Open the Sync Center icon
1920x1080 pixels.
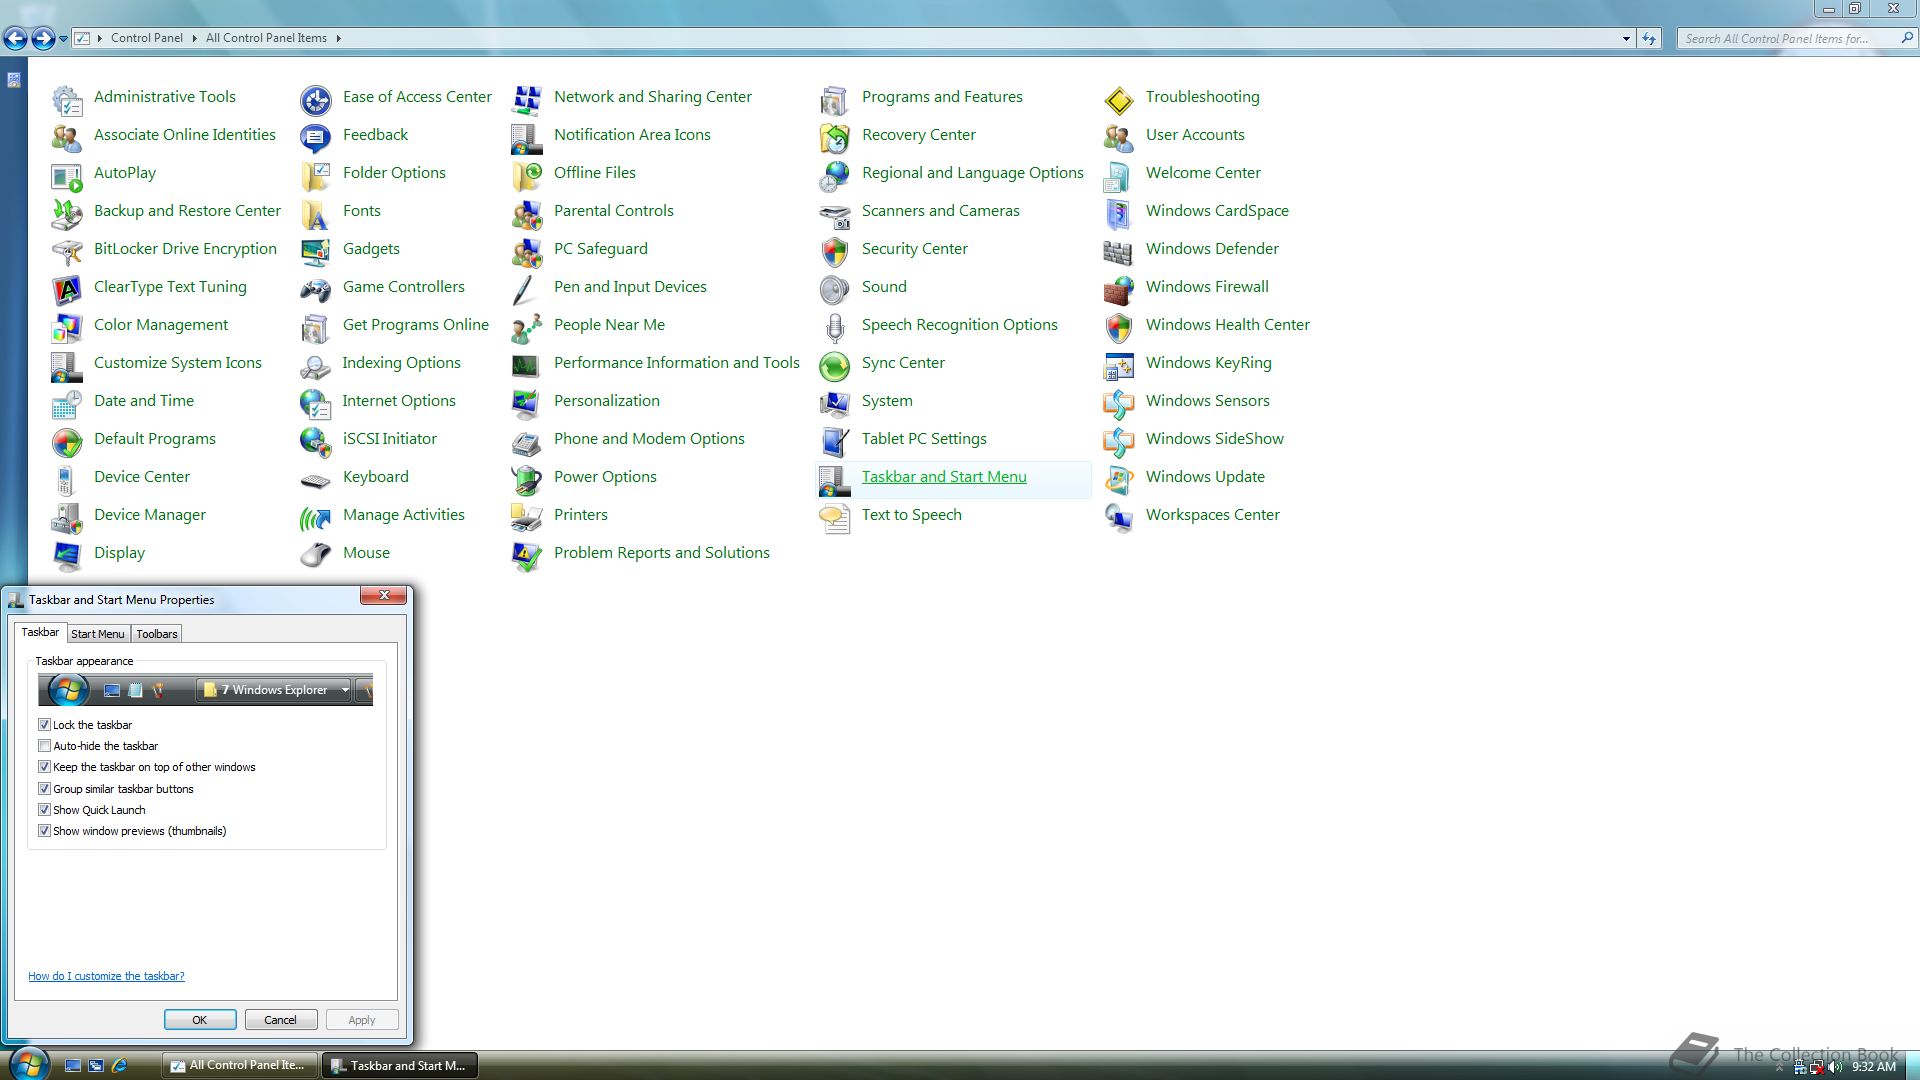pyautogui.click(x=835, y=365)
